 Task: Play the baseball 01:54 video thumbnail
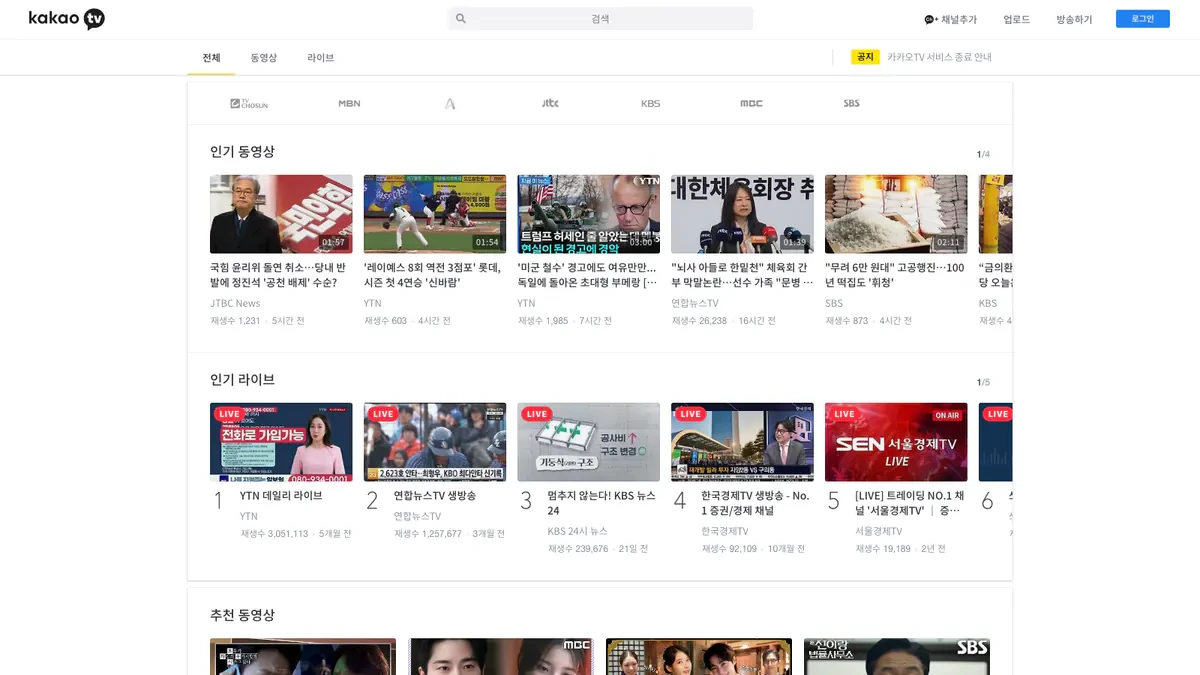point(435,214)
